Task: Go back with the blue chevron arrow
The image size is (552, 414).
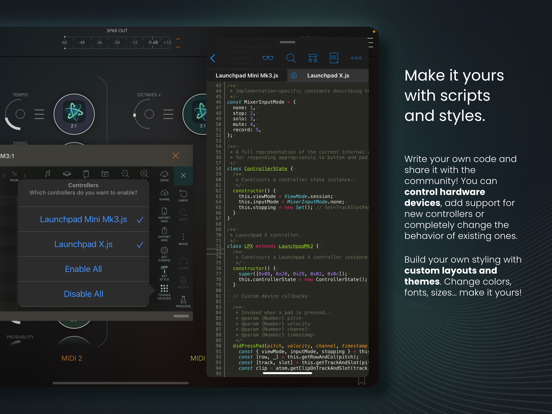Action: pos(213,58)
